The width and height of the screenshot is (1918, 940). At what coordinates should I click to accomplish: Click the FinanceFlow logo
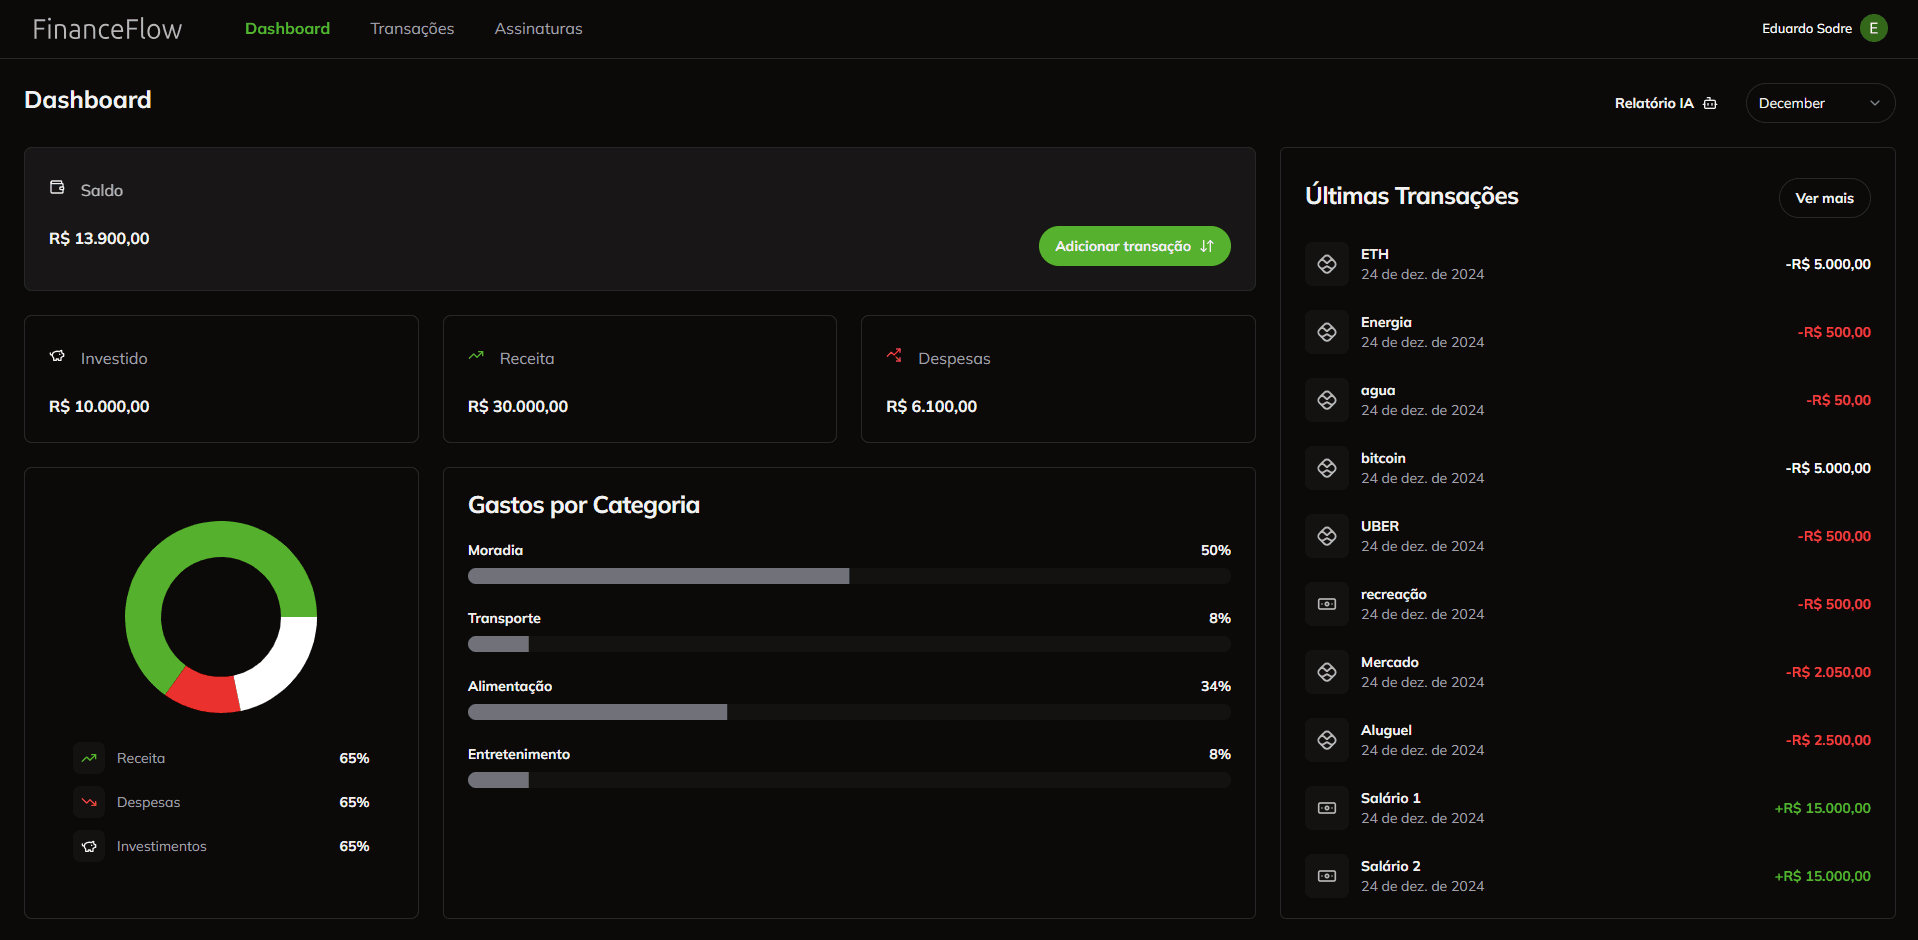(107, 29)
